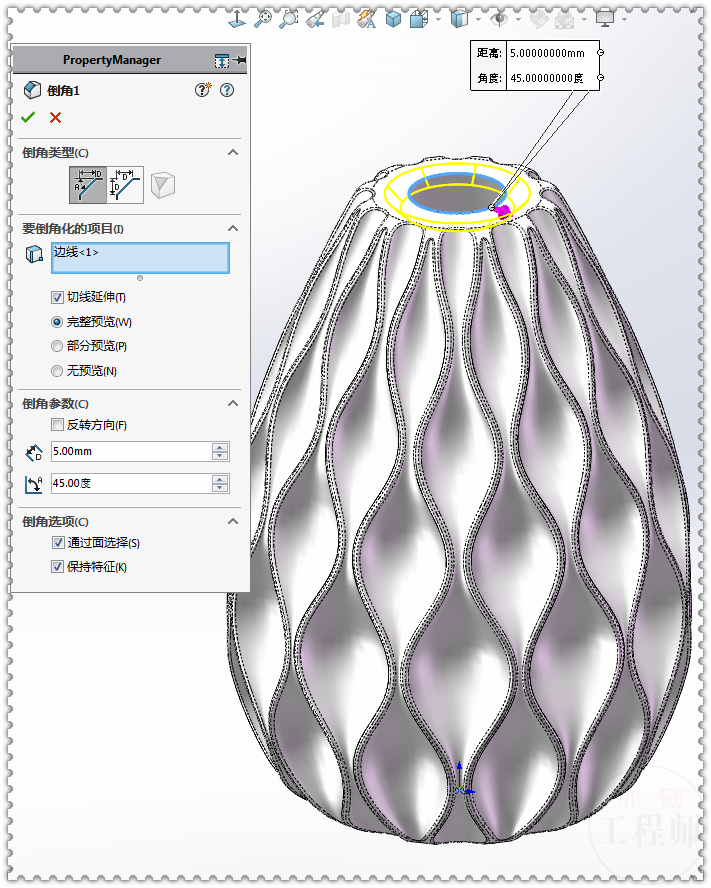Increase angle with 45.00度 up spinner

tap(220, 479)
